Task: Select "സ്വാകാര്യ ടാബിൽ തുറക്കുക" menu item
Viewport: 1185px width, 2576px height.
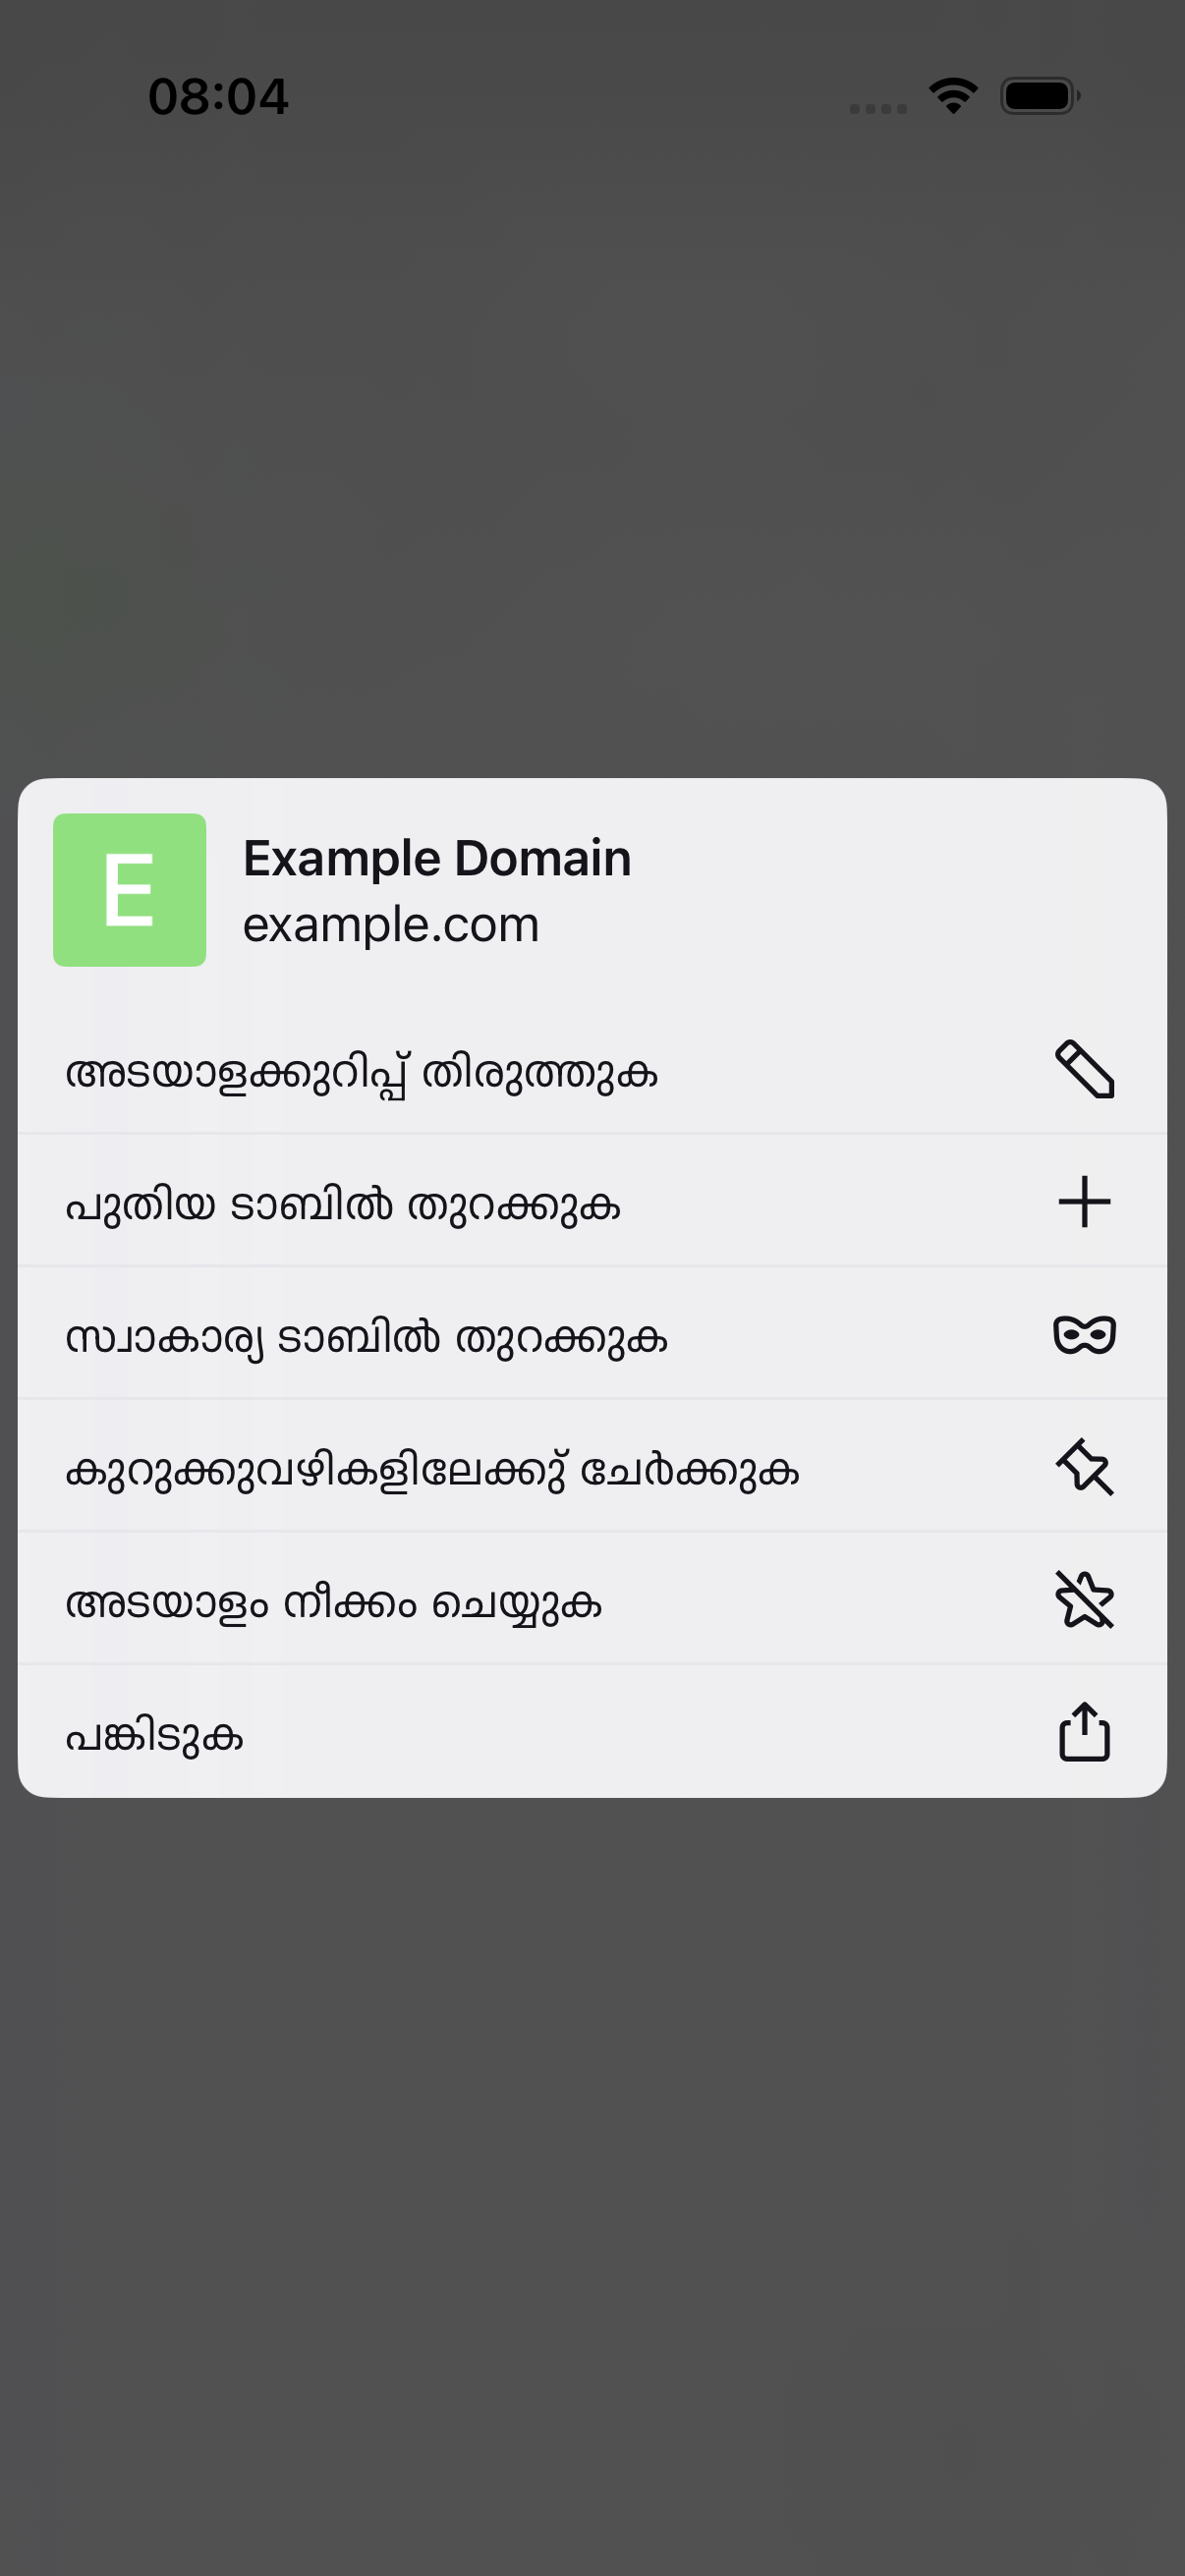Action: 592,1334
